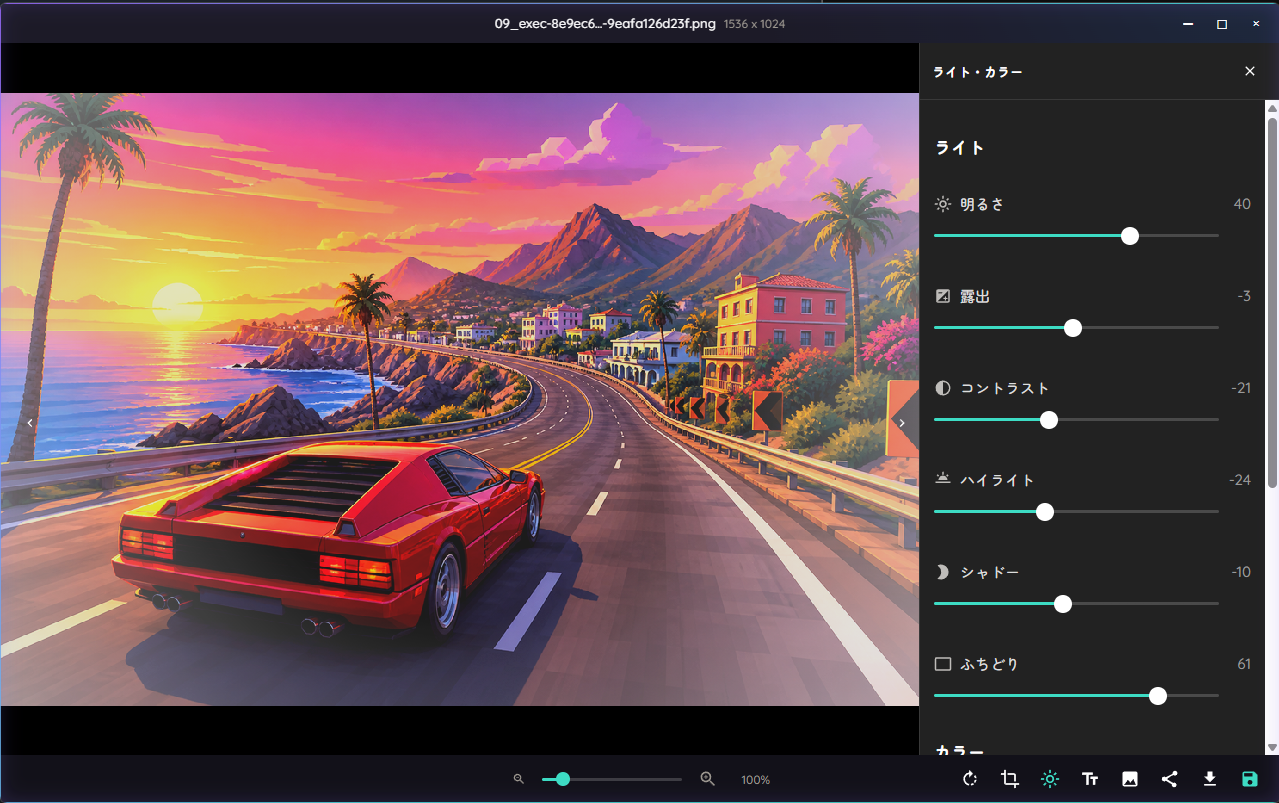Click the シャドー moon icon

click(x=943, y=572)
